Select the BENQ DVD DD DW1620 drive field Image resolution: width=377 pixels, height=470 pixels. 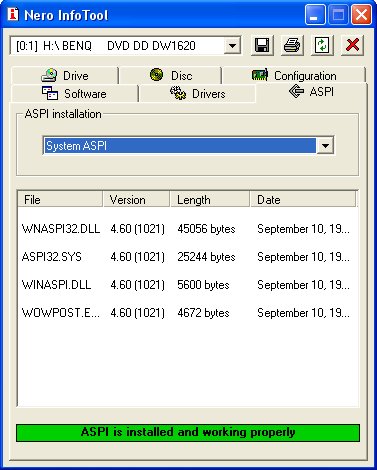pyautogui.click(x=125, y=45)
